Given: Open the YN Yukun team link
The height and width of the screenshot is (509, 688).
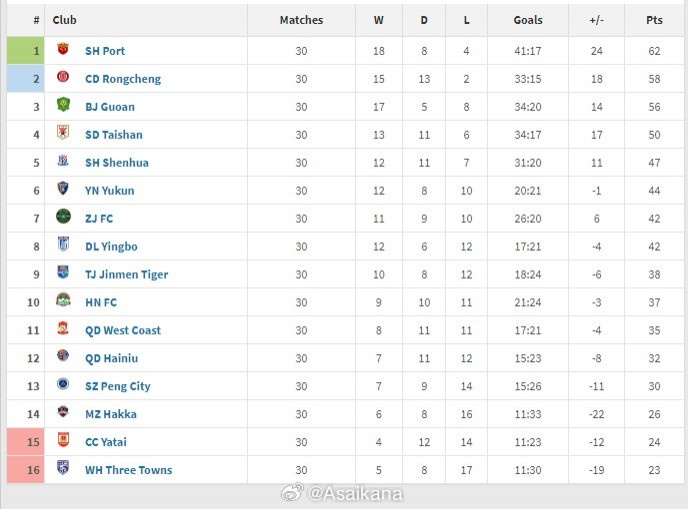Looking at the screenshot, I should click(x=109, y=190).
